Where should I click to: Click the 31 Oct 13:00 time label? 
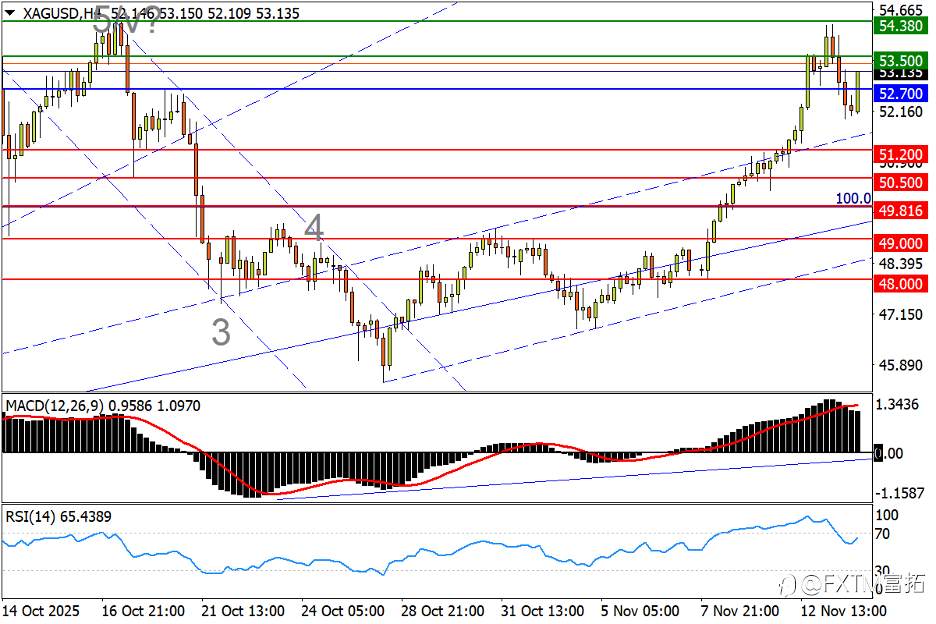click(x=543, y=611)
